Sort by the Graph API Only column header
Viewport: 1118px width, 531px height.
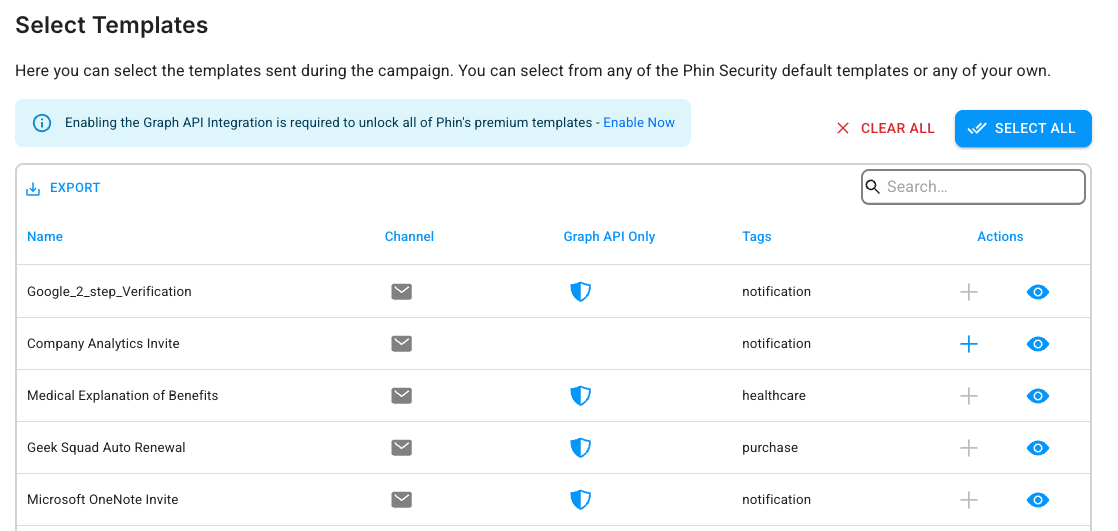[x=609, y=237]
